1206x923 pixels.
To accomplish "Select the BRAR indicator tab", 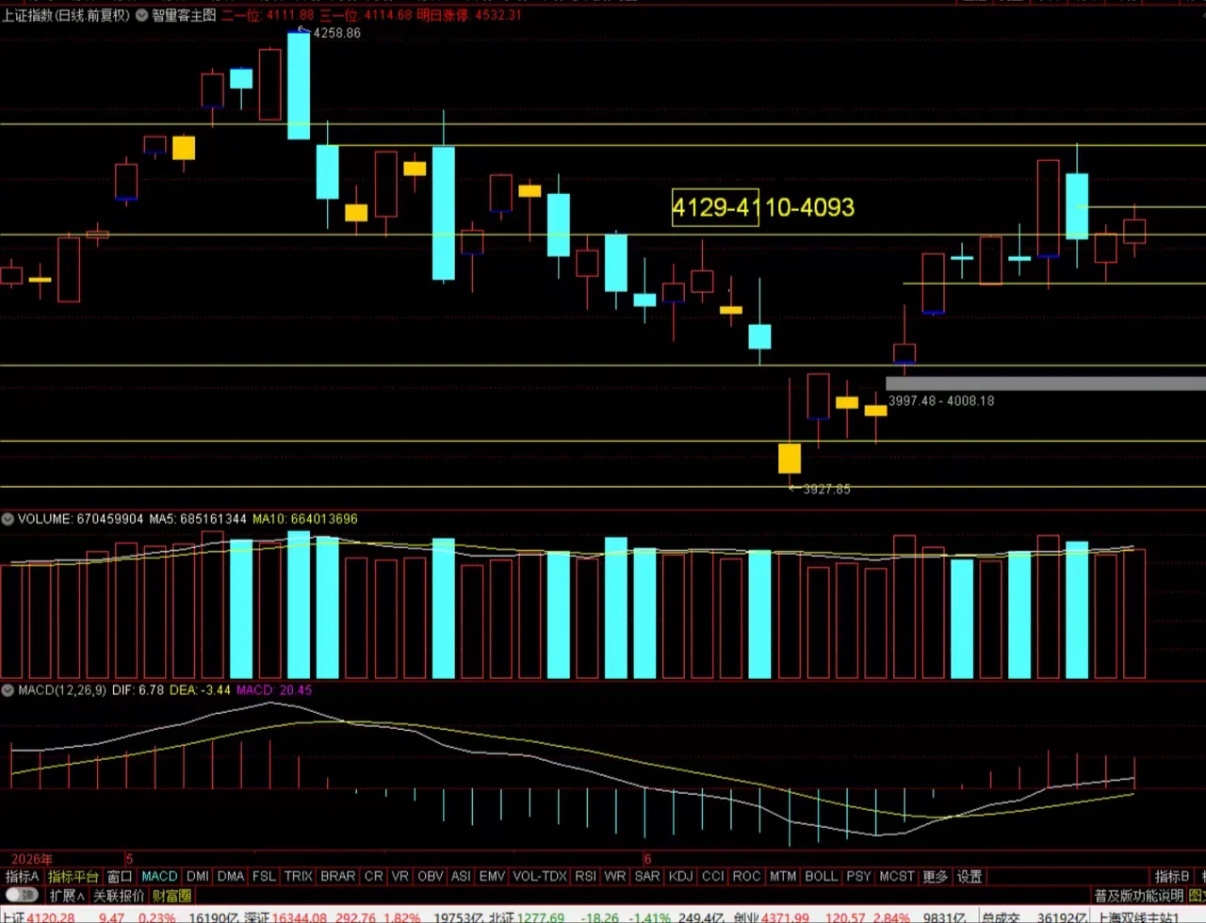I will pyautogui.click(x=338, y=876).
